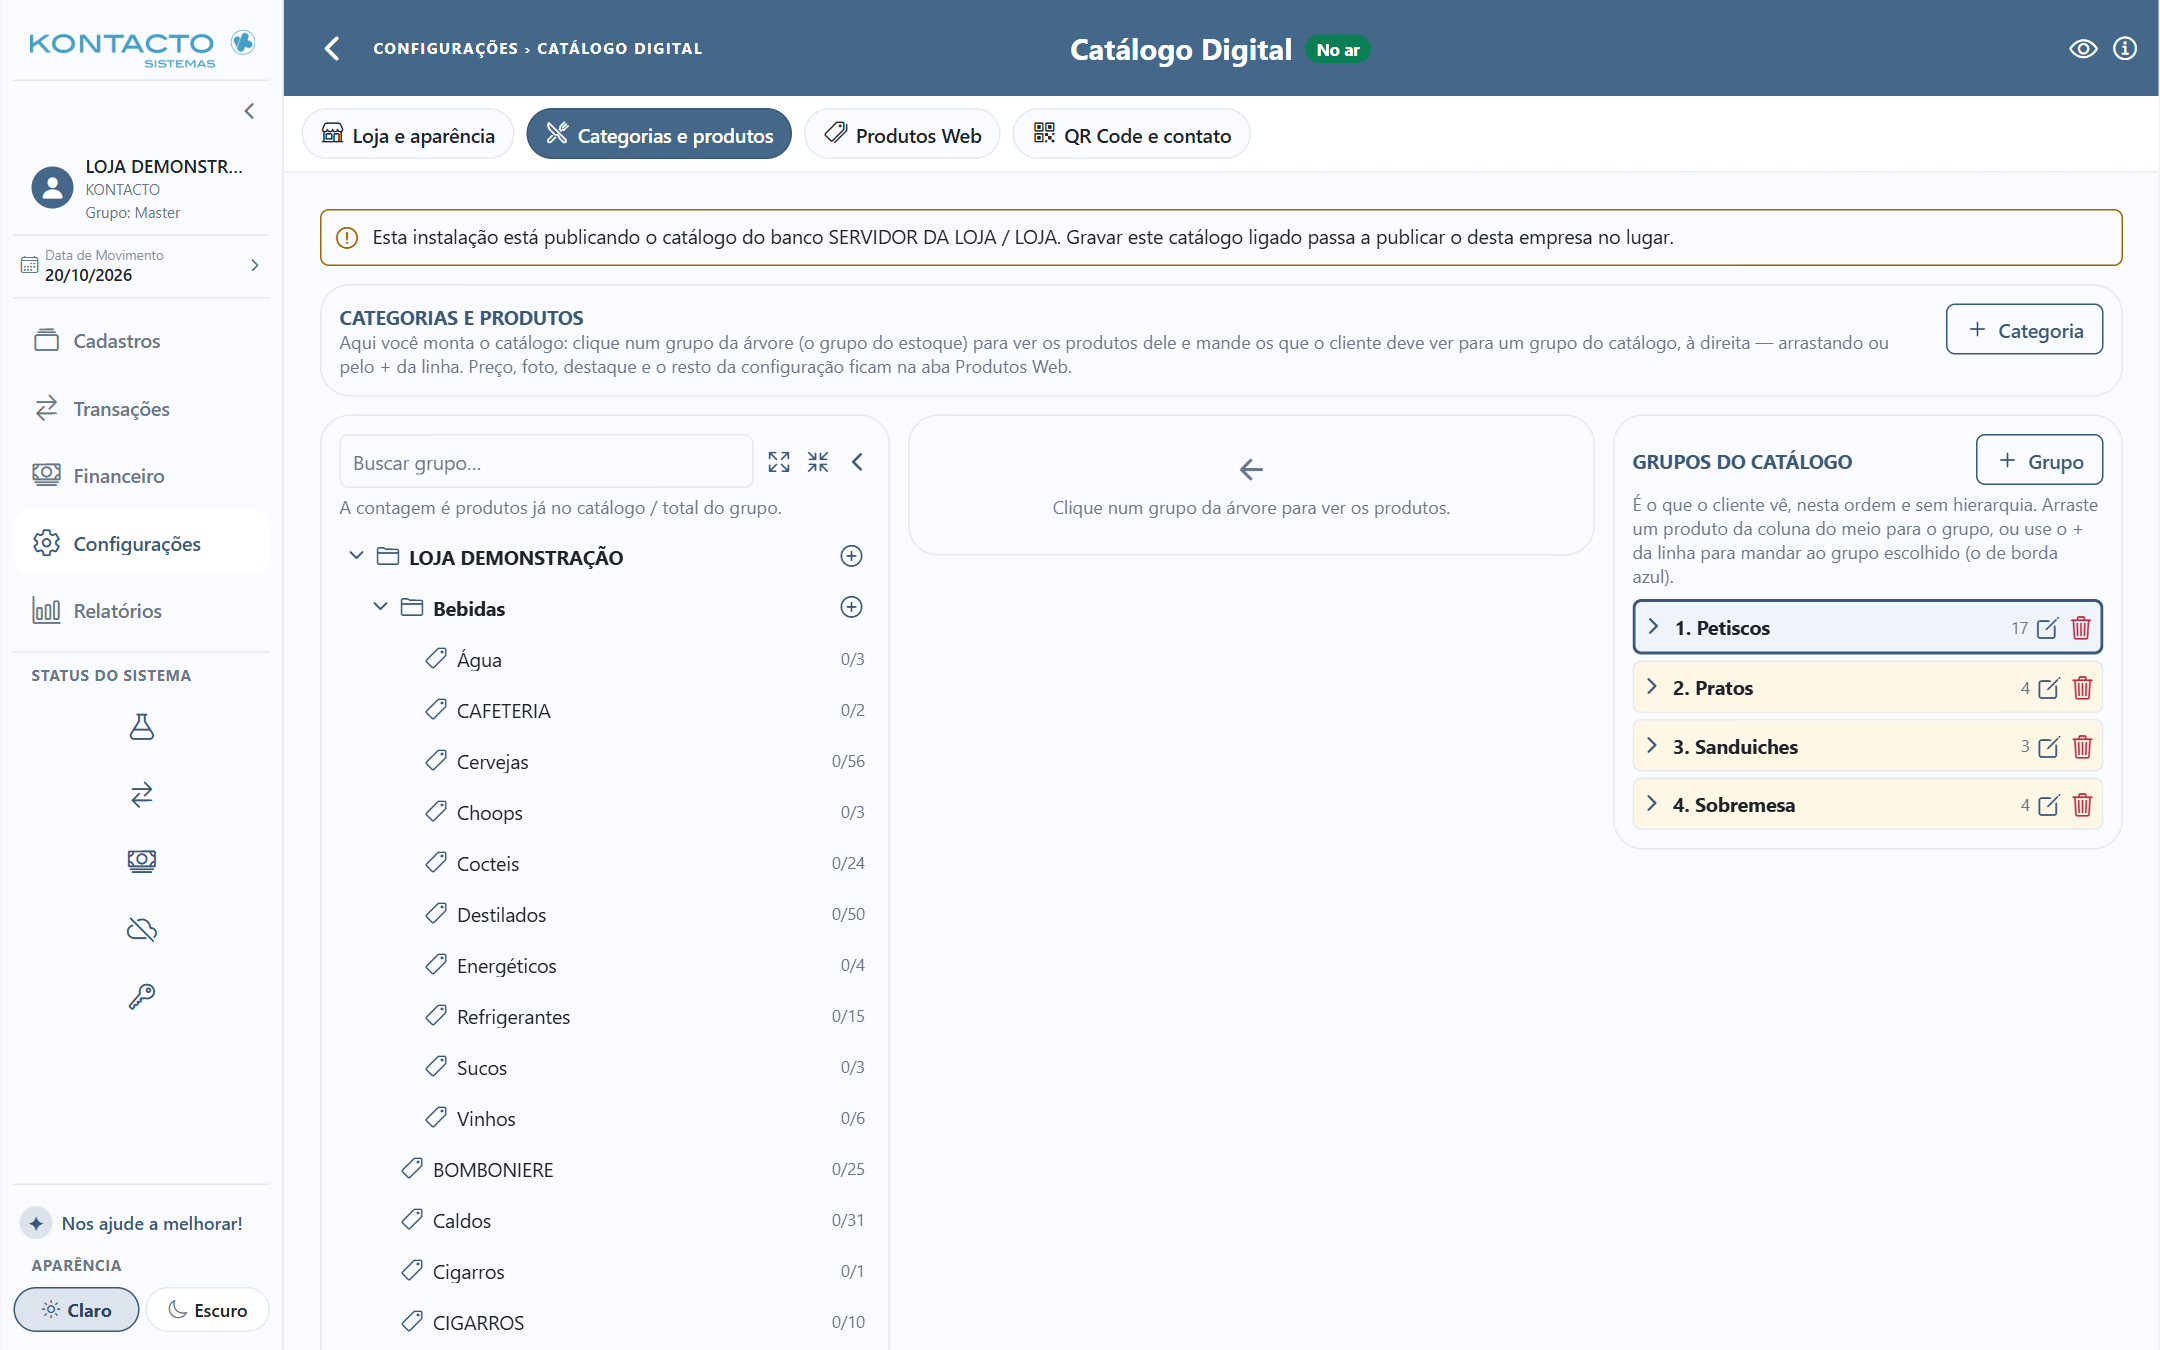Image resolution: width=2160 pixels, height=1350 pixels.
Task: Switch appearance to Escuro theme
Action: coord(208,1310)
